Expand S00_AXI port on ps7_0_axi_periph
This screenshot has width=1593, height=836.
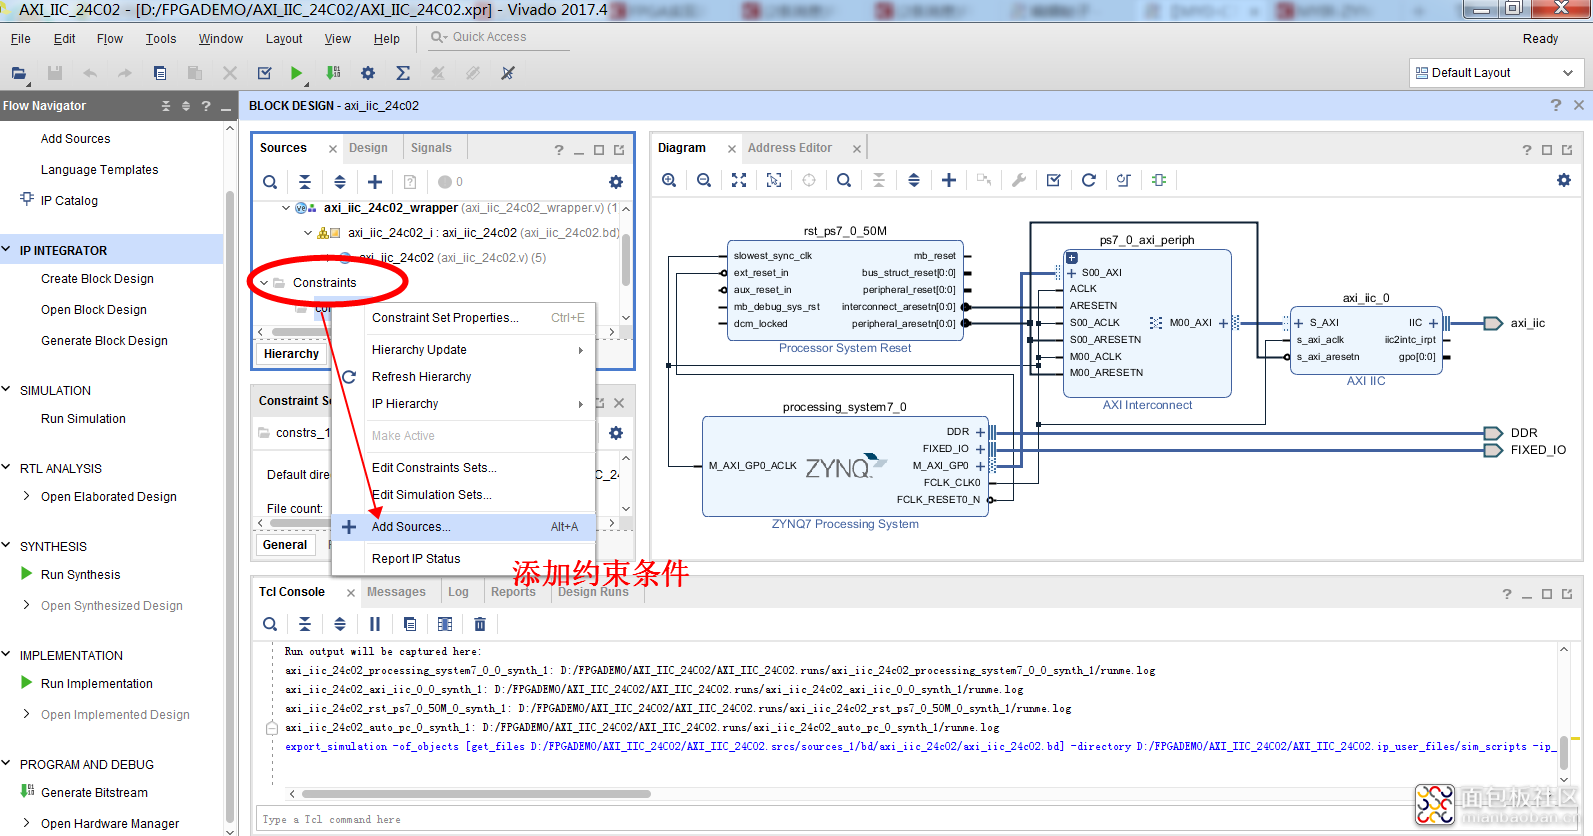[1072, 273]
